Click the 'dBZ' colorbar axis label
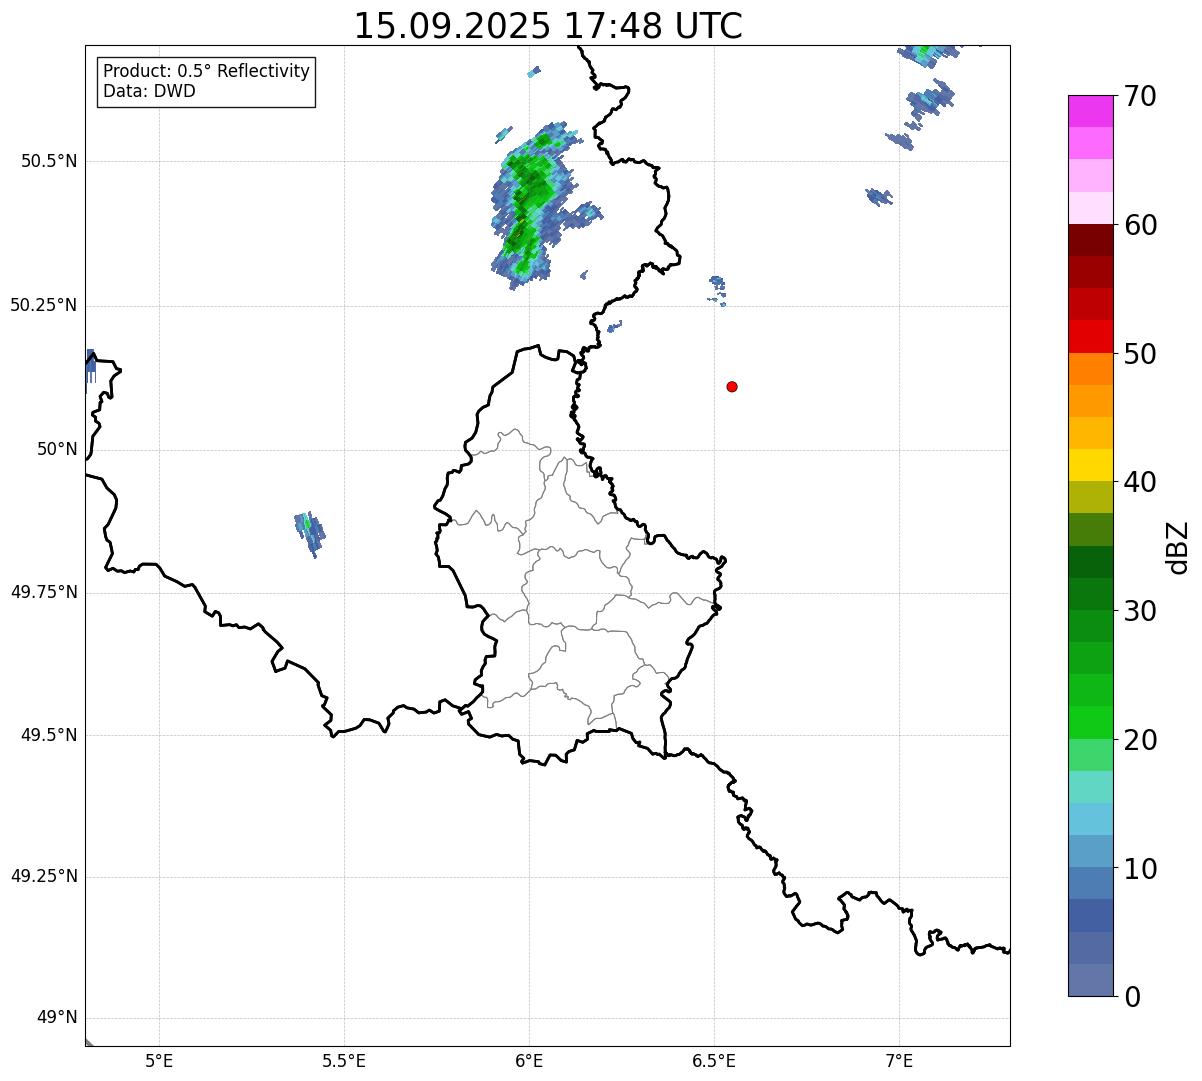1202x1081 pixels. [1178, 546]
